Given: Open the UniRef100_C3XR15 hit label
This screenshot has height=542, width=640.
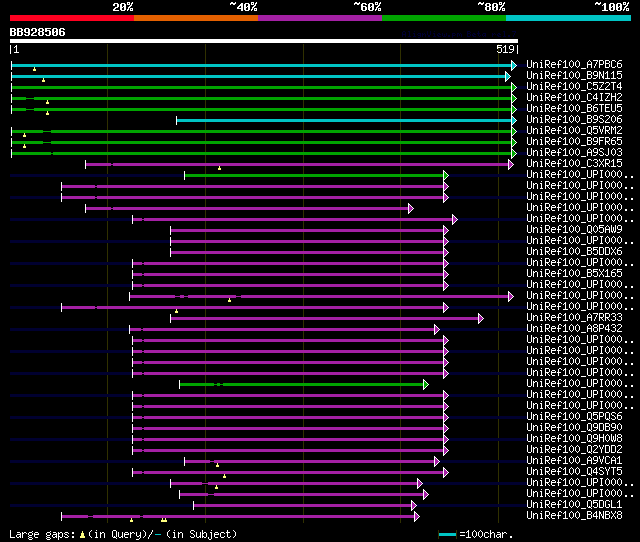Looking at the screenshot, I should tap(574, 164).
